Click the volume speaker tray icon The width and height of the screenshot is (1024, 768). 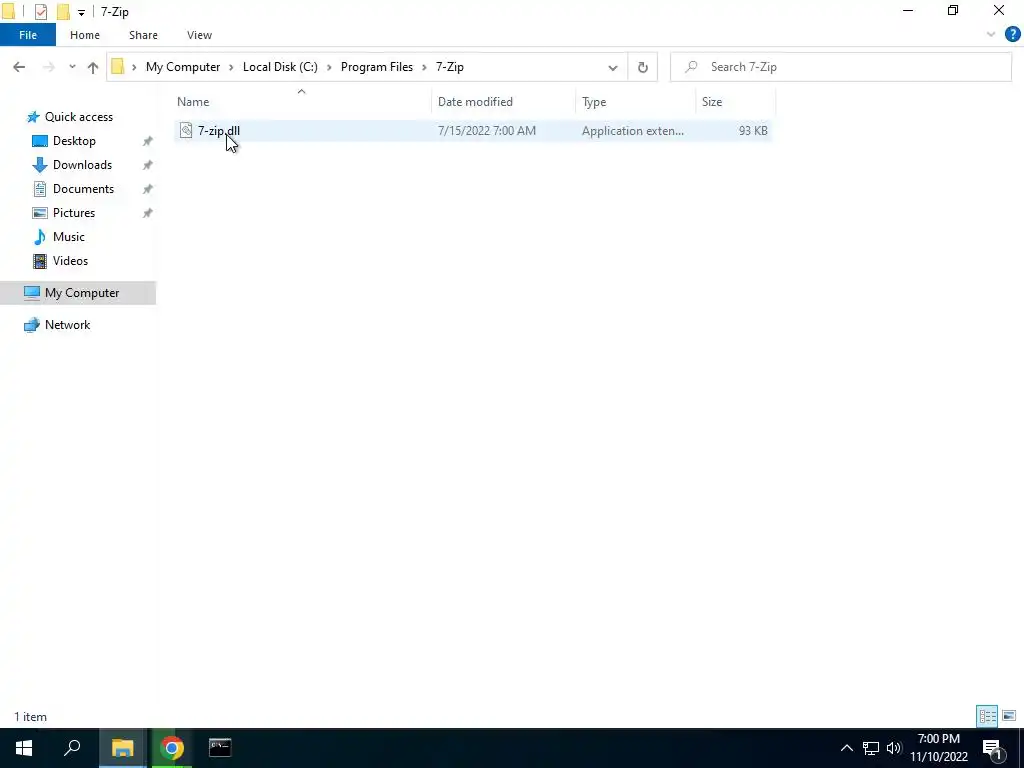pyautogui.click(x=894, y=748)
